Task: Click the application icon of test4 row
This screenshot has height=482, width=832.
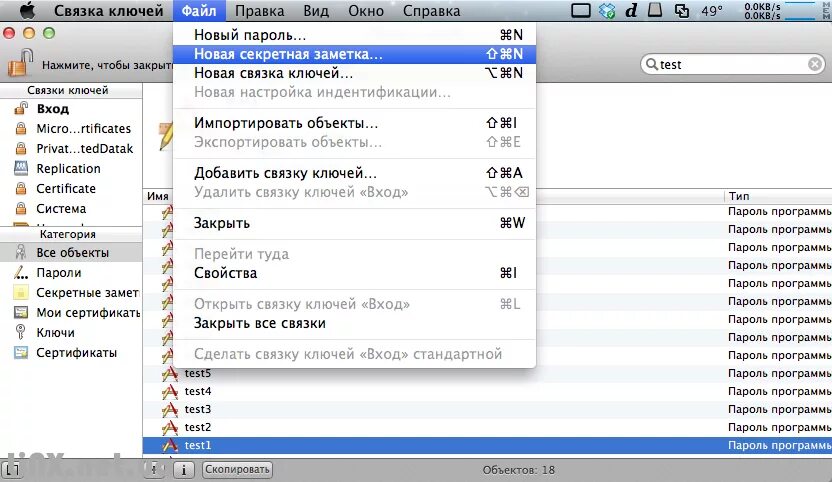Action: (170, 392)
